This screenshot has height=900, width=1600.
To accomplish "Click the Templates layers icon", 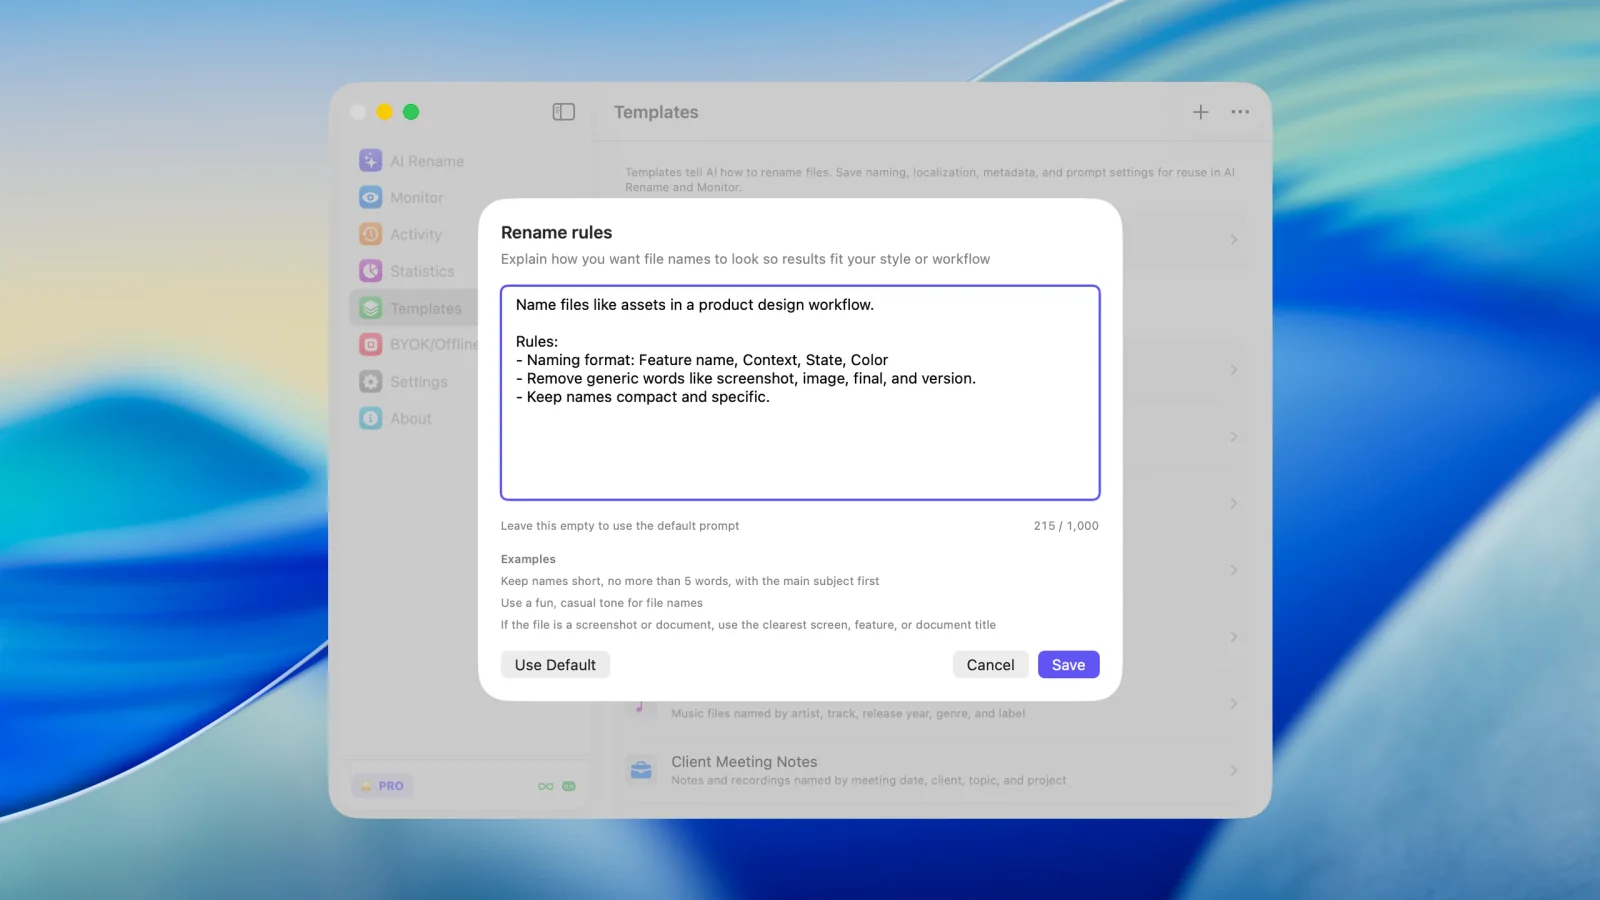I will 371,308.
